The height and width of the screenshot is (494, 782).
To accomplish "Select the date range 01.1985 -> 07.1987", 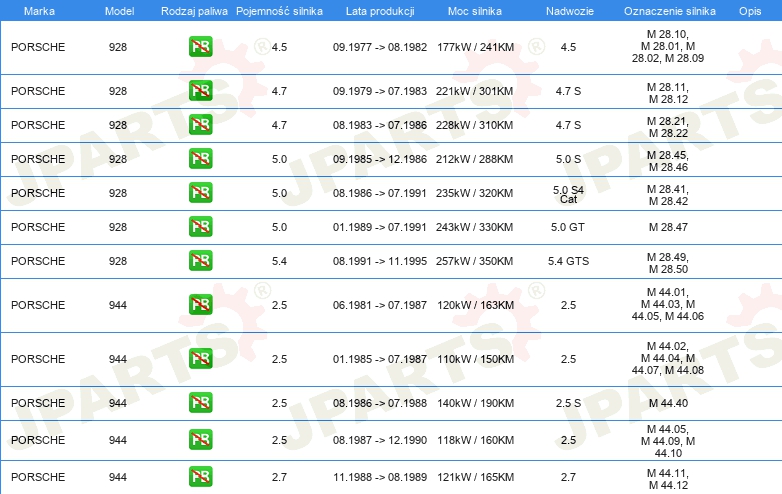I will (x=380, y=359).
